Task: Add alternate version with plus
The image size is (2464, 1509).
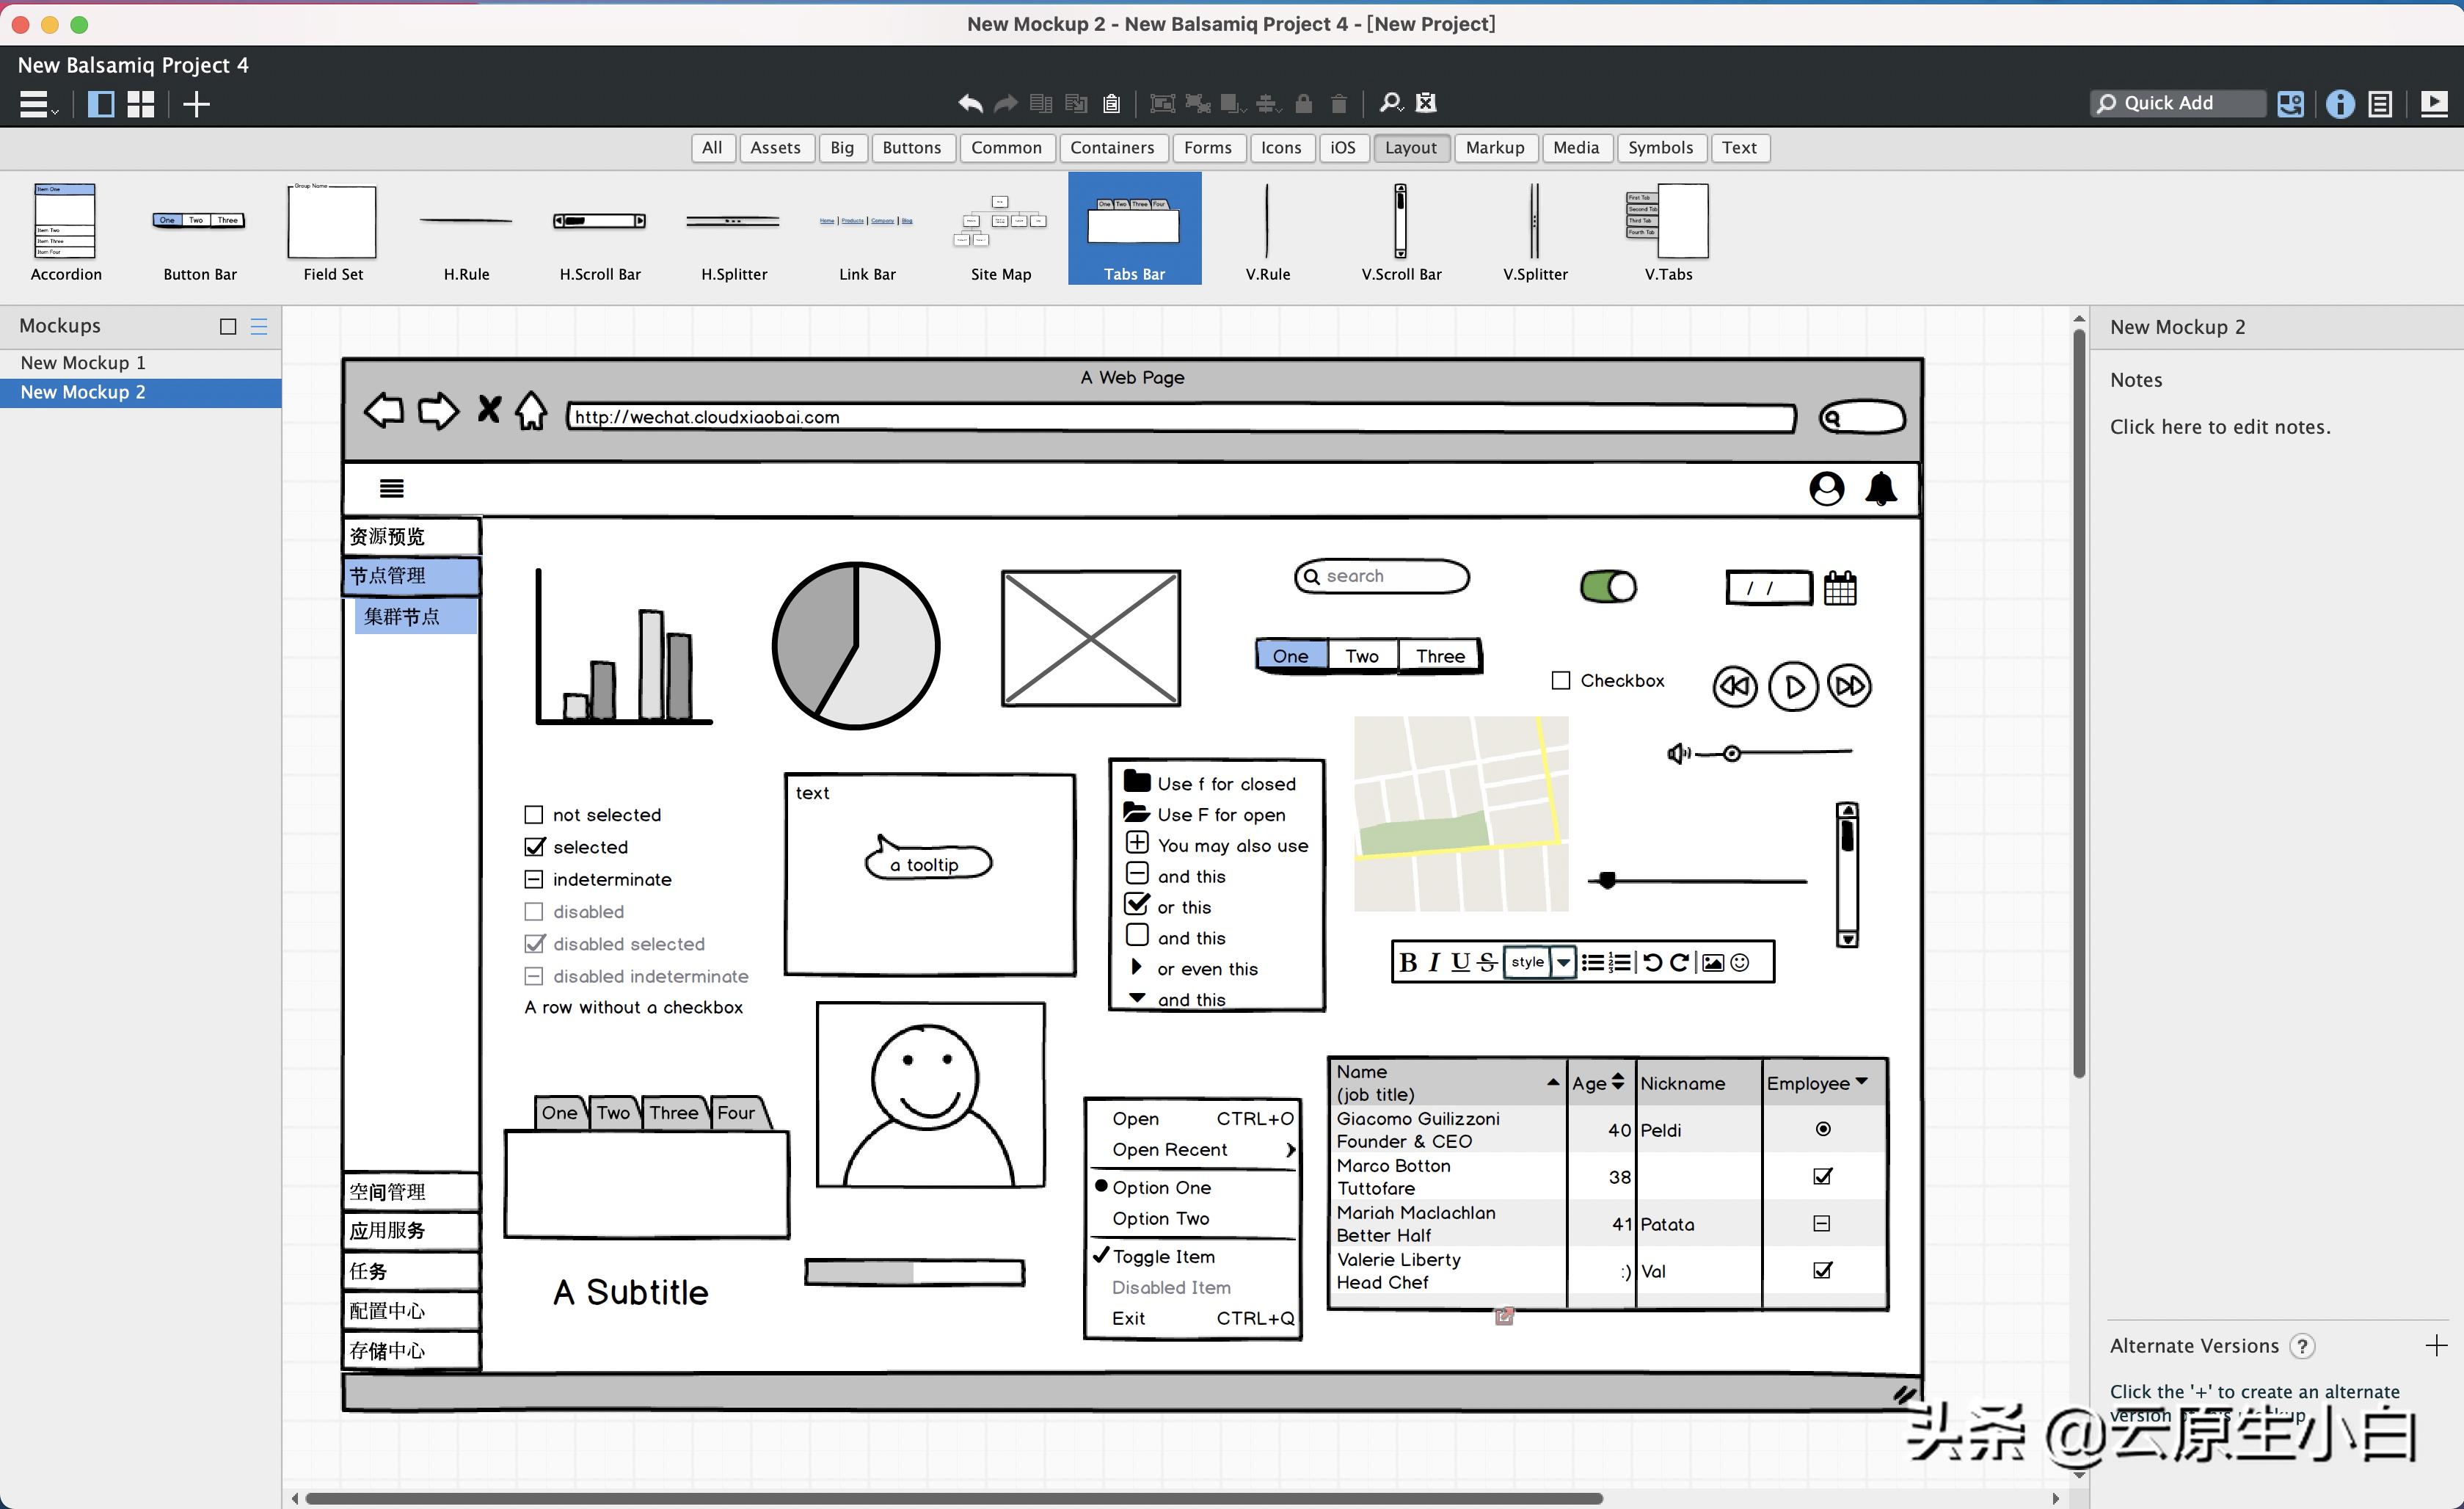Action: [2436, 1345]
